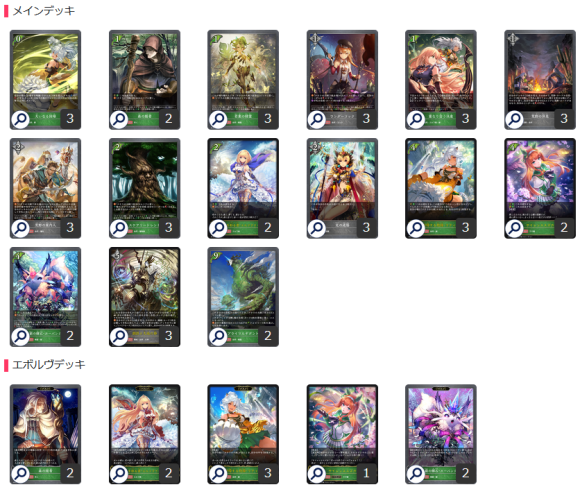
Task: Select the orange-haired girl on purple main deck card
Action: pos(540,188)
